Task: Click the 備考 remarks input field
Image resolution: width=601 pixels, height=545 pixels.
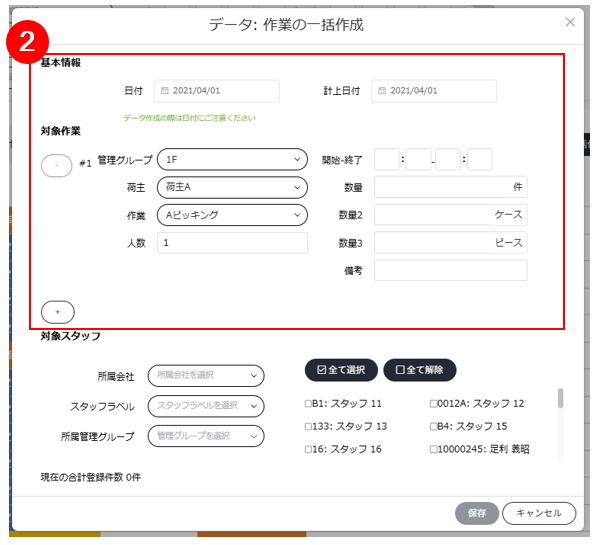Action: (451, 270)
